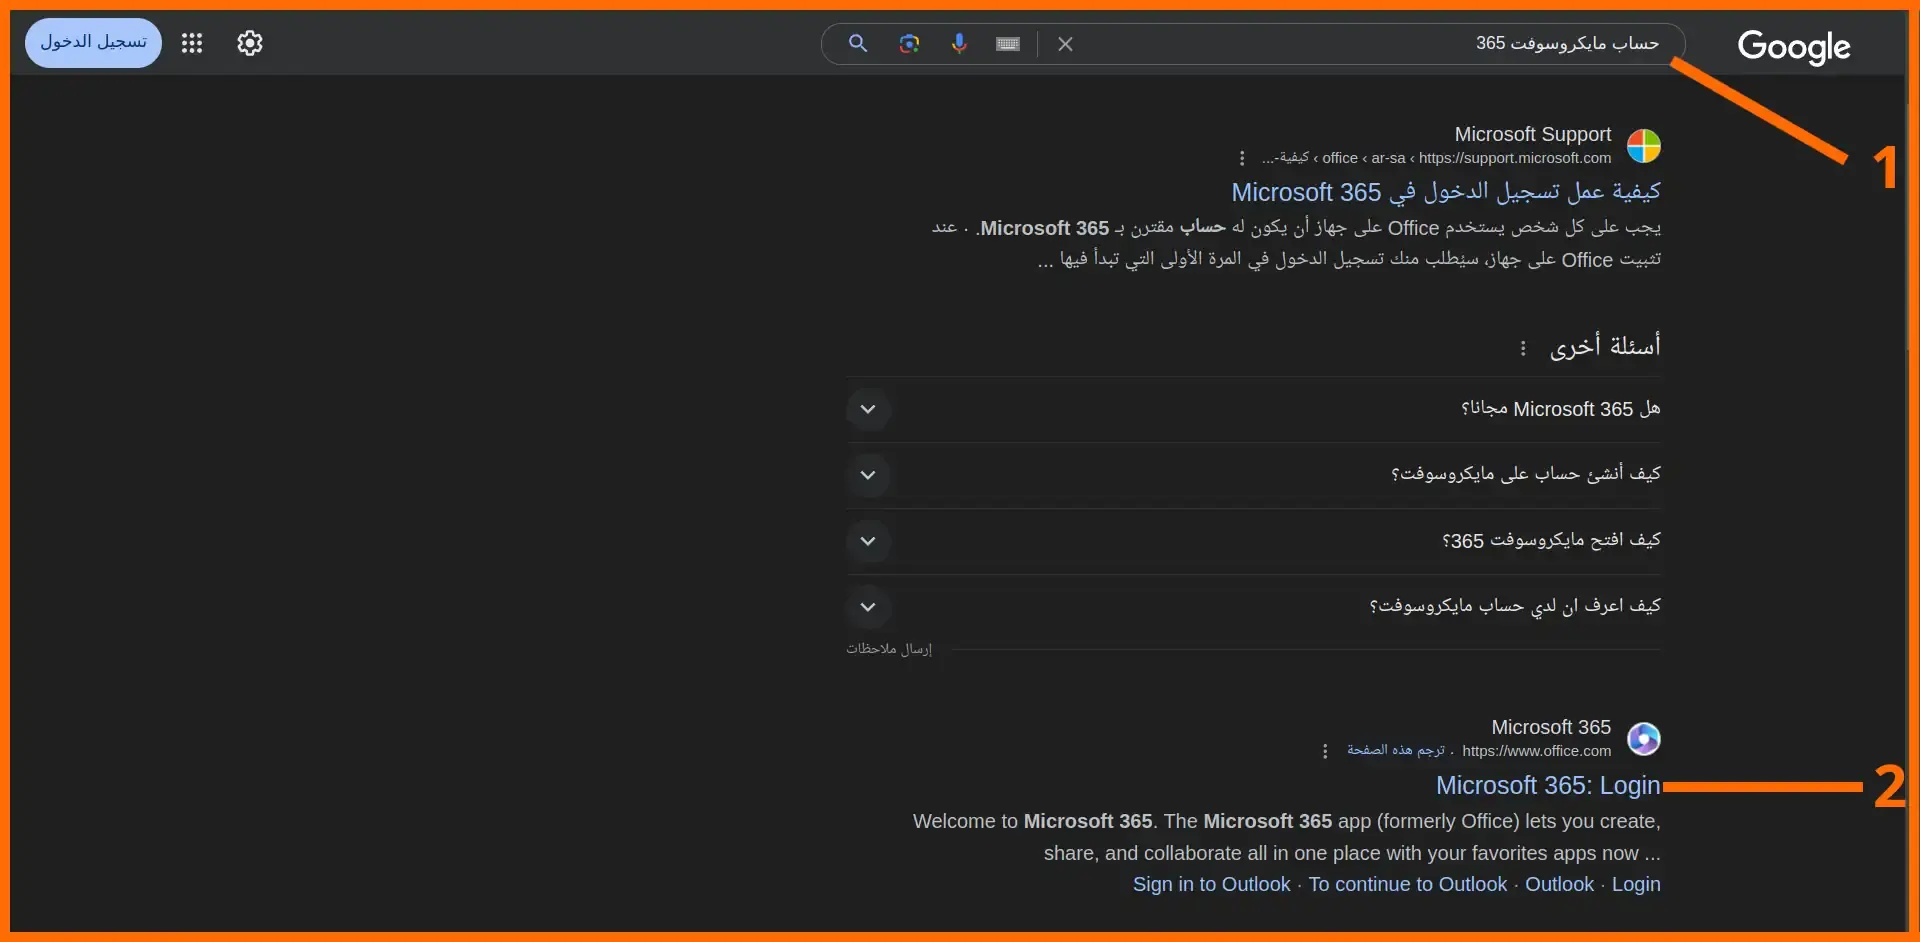The height and width of the screenshot is (942, 1920).
Task: Click the search magnifier icon
Action: coord(857,43)
